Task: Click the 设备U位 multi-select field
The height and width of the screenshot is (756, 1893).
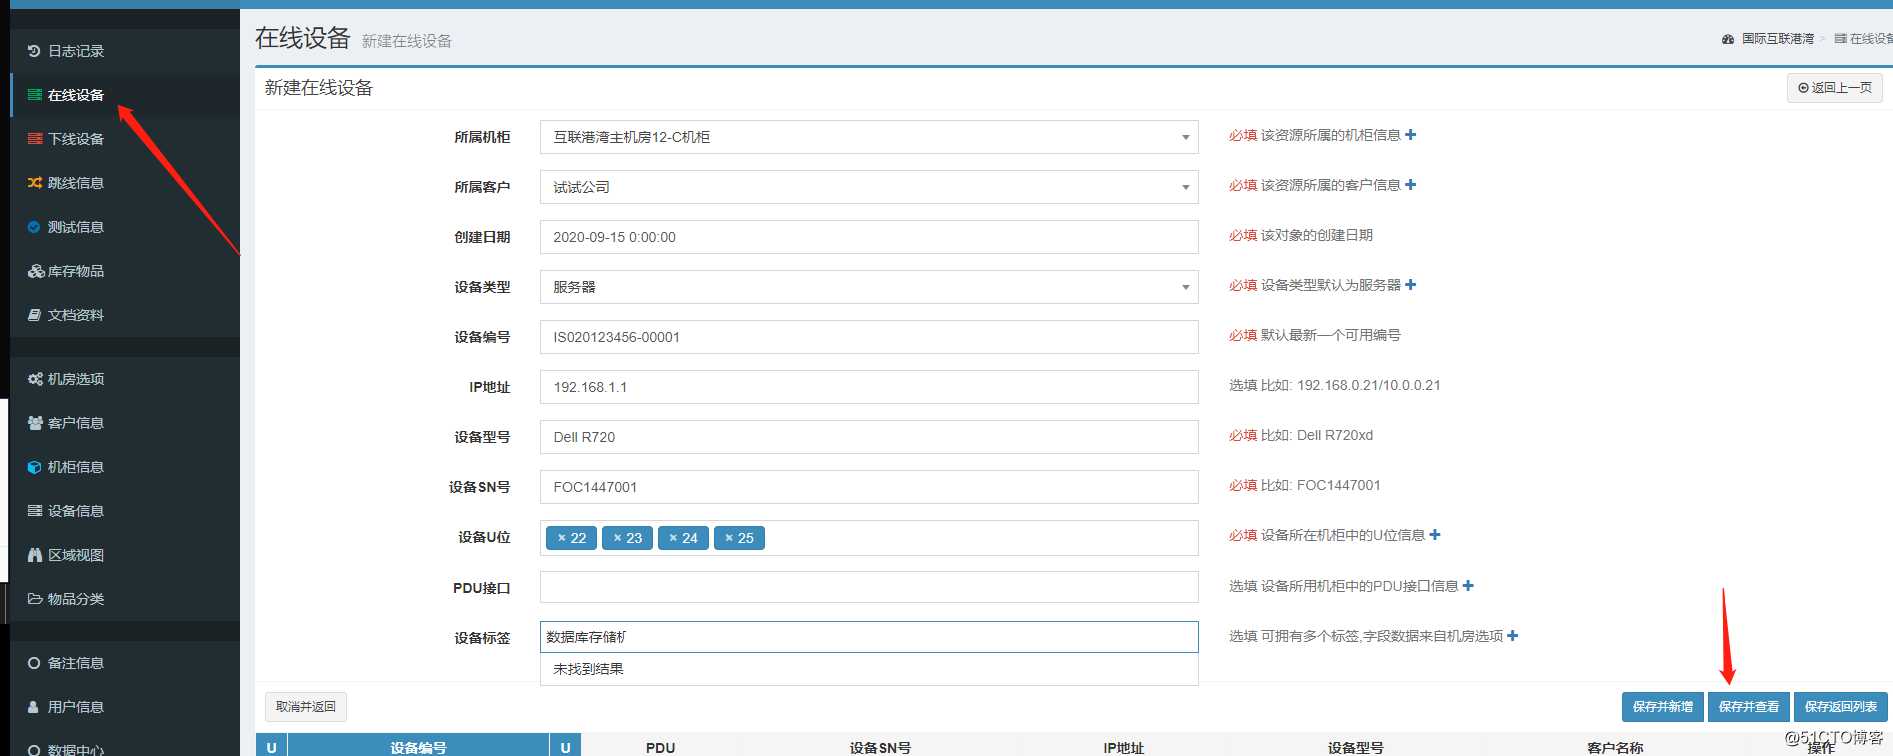Action: click(x=869, y=538)
